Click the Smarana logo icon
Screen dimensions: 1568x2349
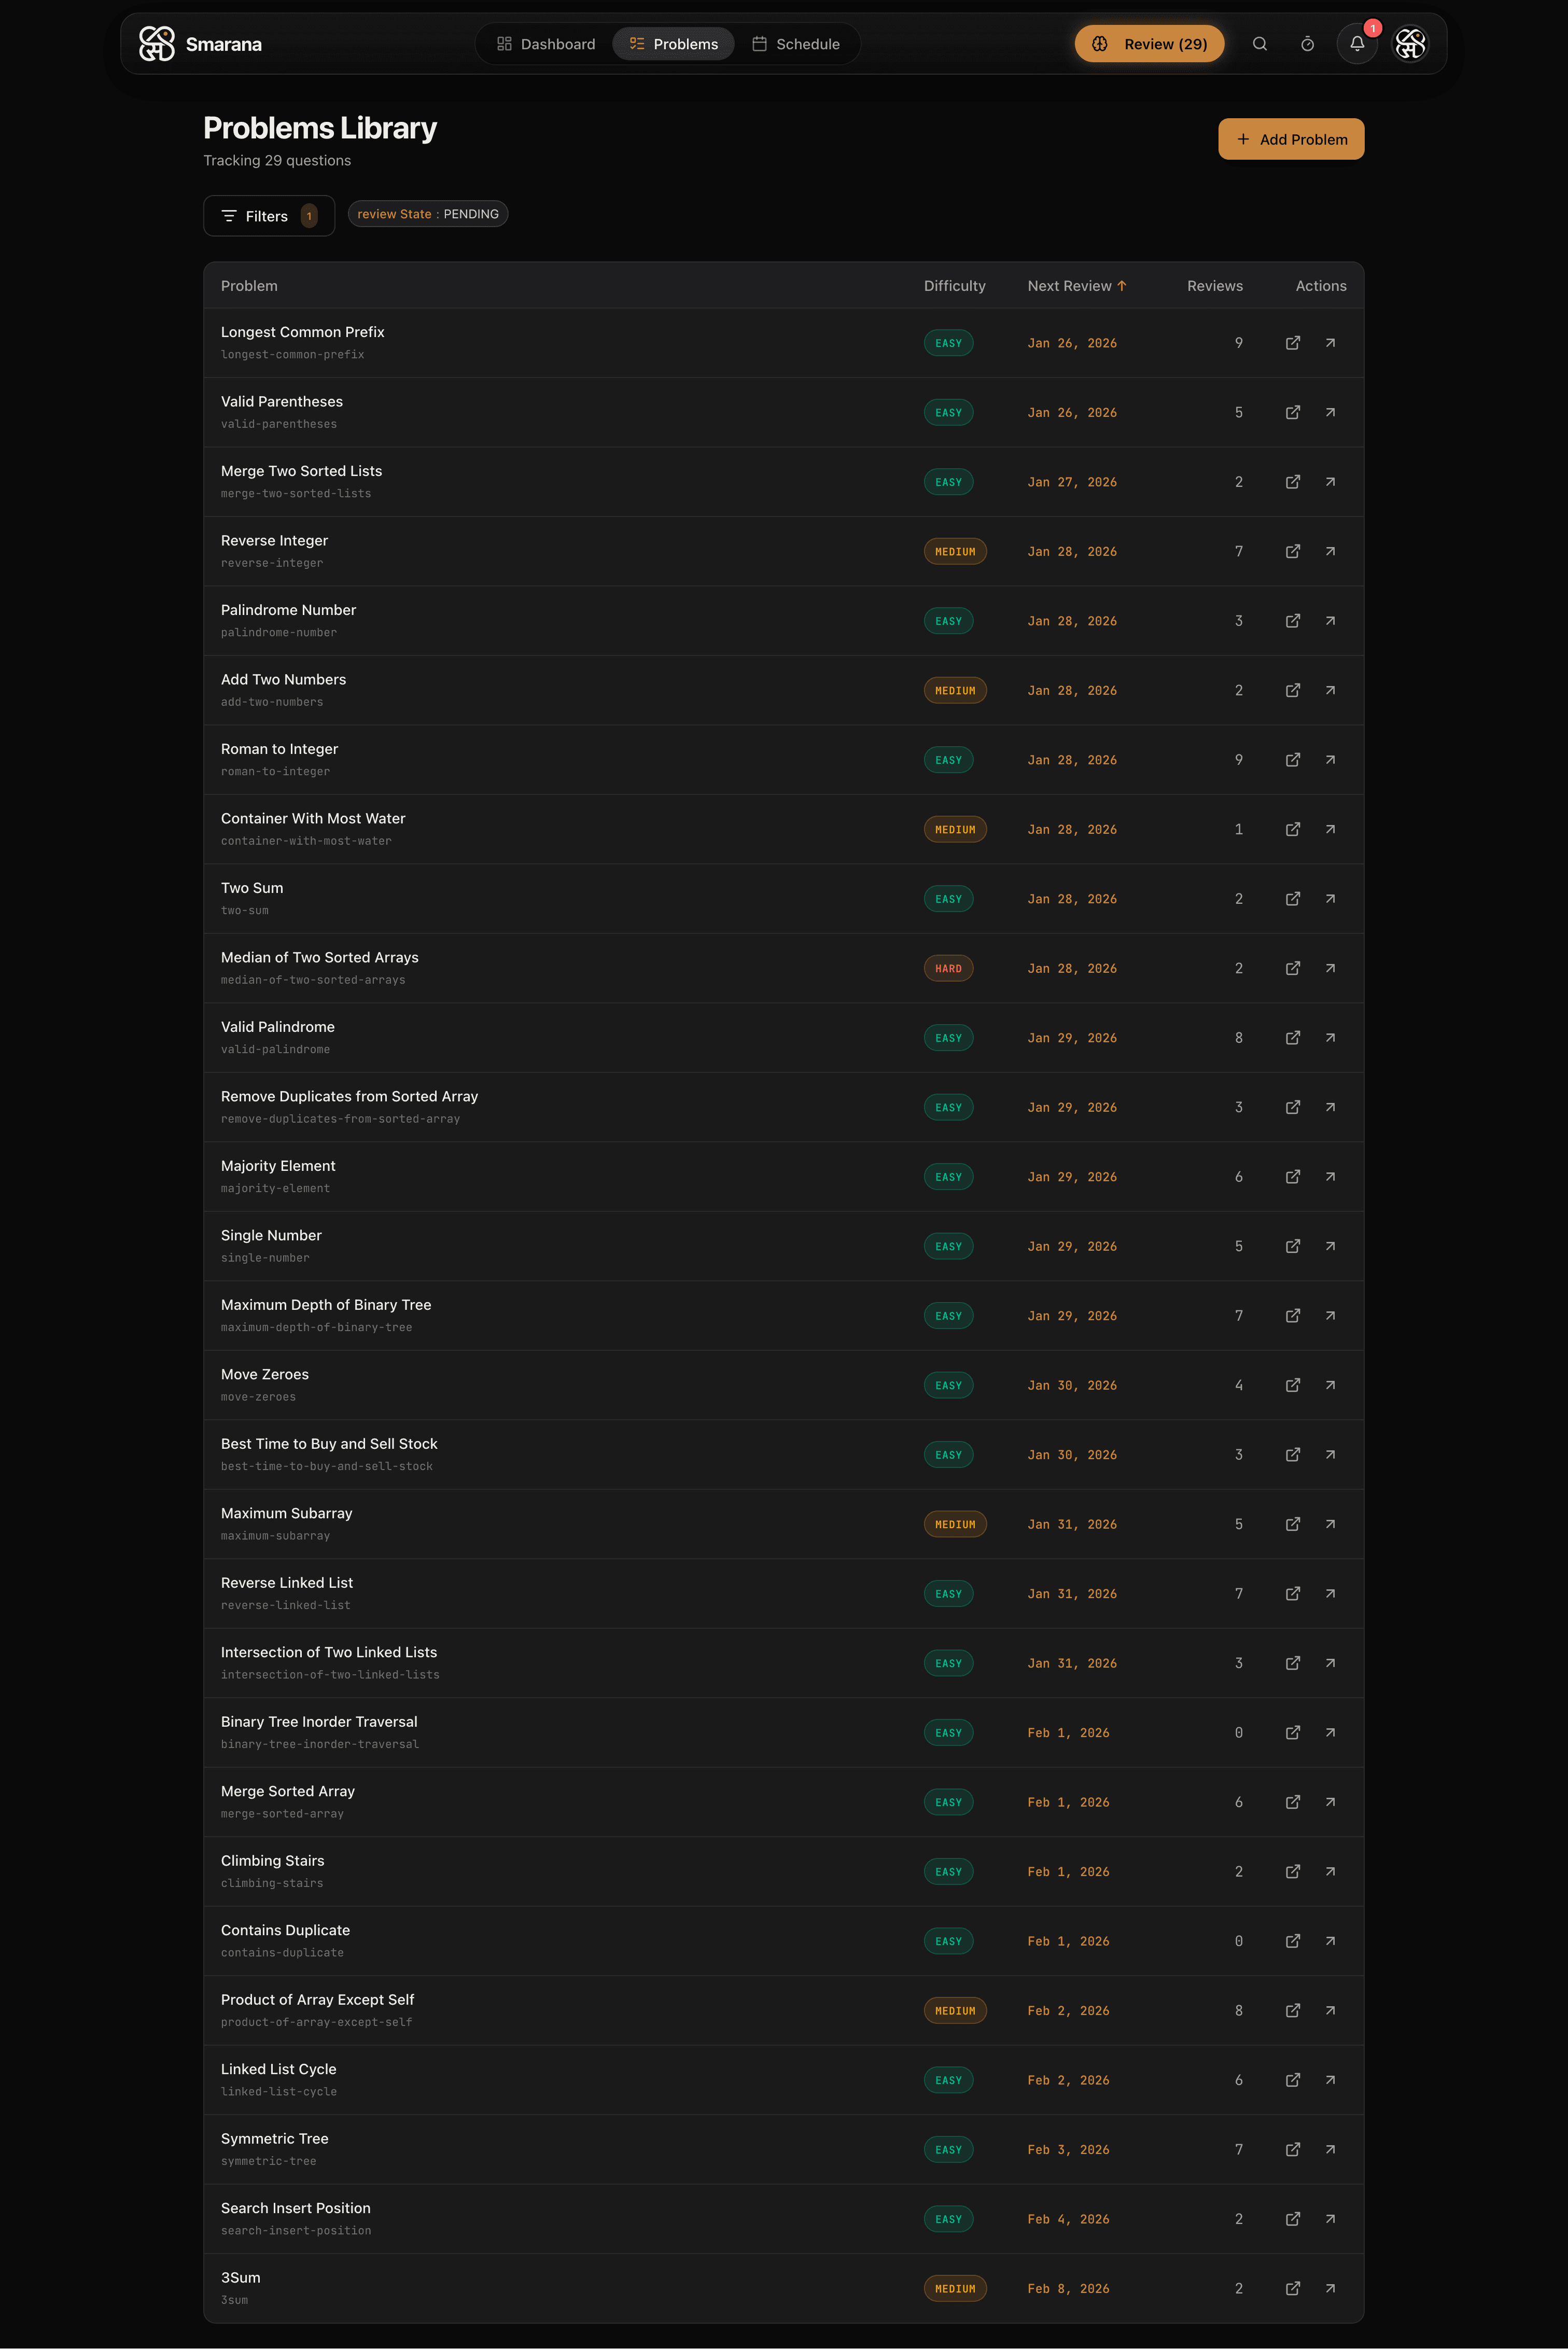point(157,44)
